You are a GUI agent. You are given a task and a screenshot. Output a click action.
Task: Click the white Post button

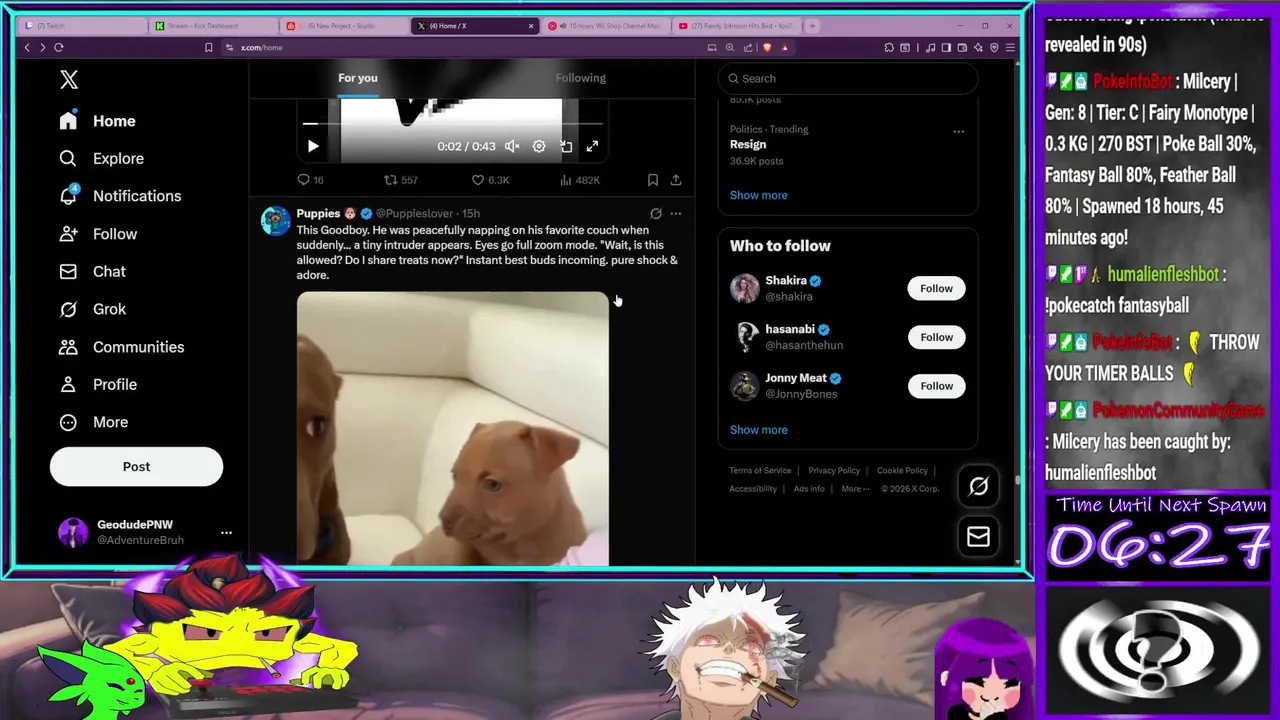click(136, 466)
